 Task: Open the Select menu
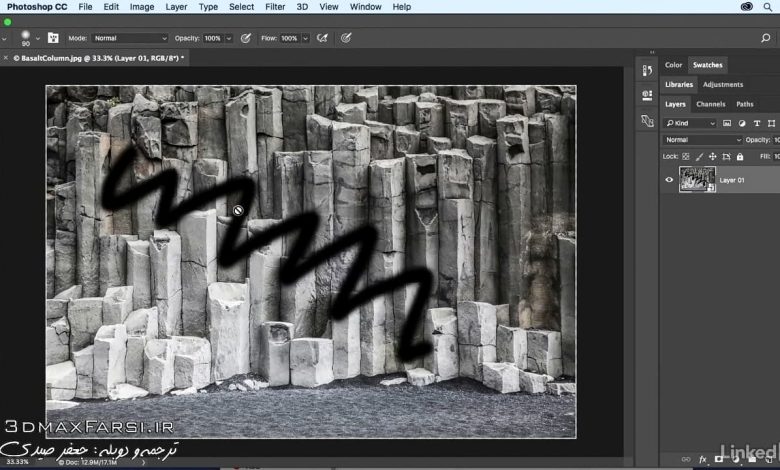pyautogui.click(x=241, y=7)
